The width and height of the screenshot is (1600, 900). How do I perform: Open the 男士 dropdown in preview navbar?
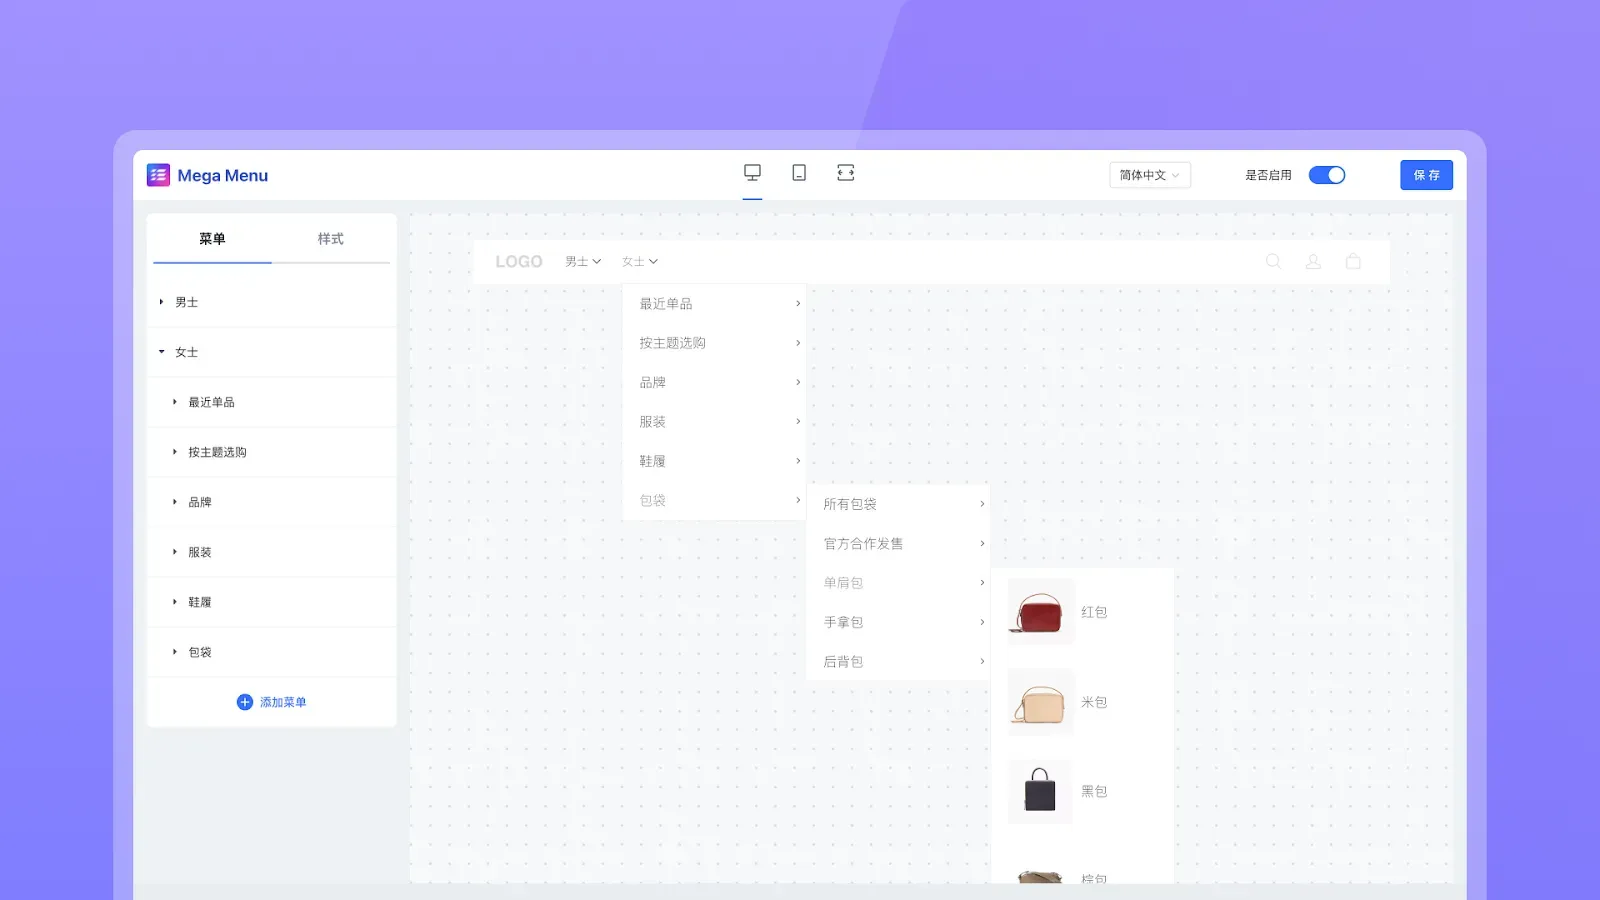(583, 262)
